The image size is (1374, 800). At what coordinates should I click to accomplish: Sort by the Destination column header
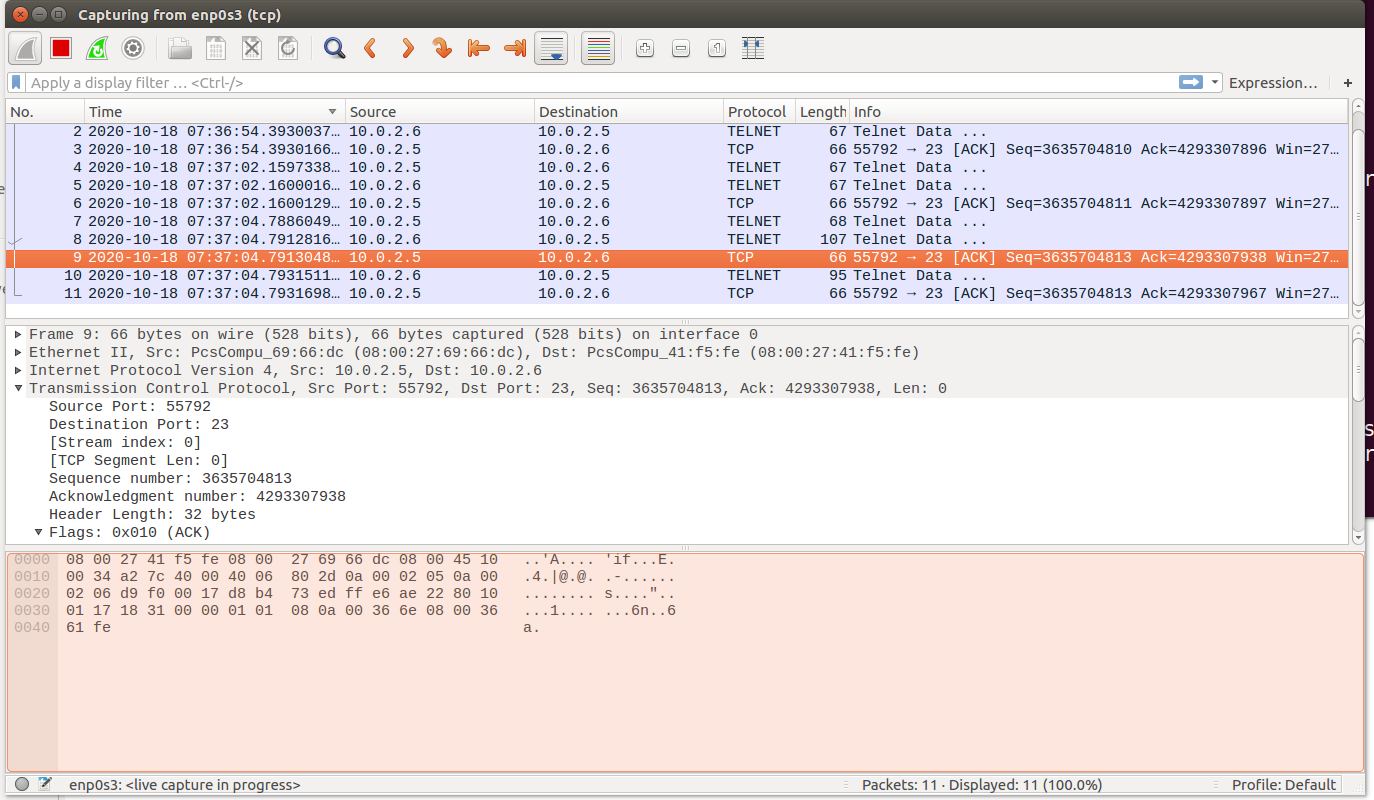(x=629, y=112)
